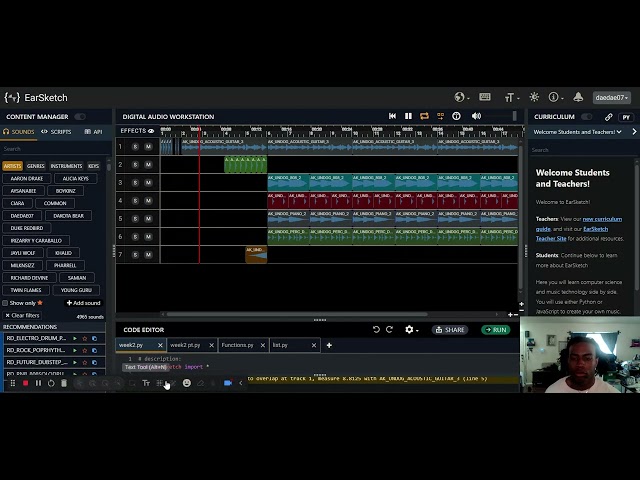The width and height of the screenshot is (640, 480).
Task: Click the Share button
Action: (450, 330)
